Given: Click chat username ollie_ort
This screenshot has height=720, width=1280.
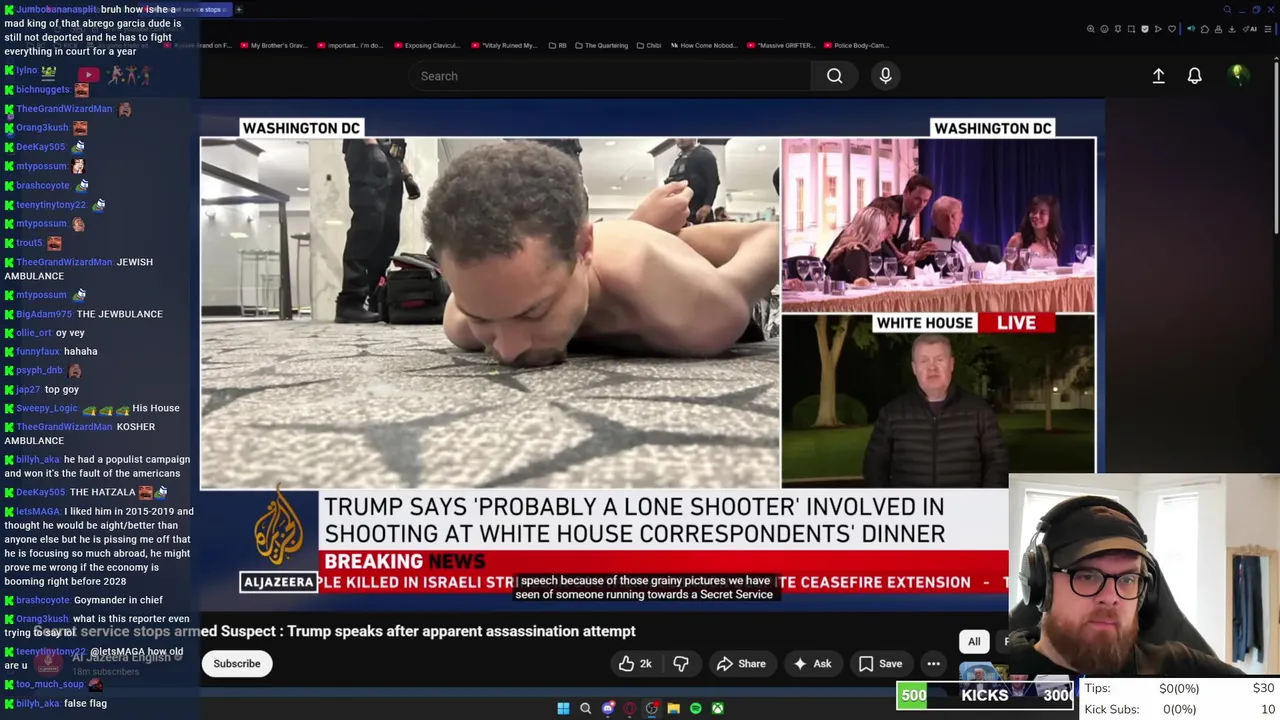Looking at the screenshot, I should 34,332.
